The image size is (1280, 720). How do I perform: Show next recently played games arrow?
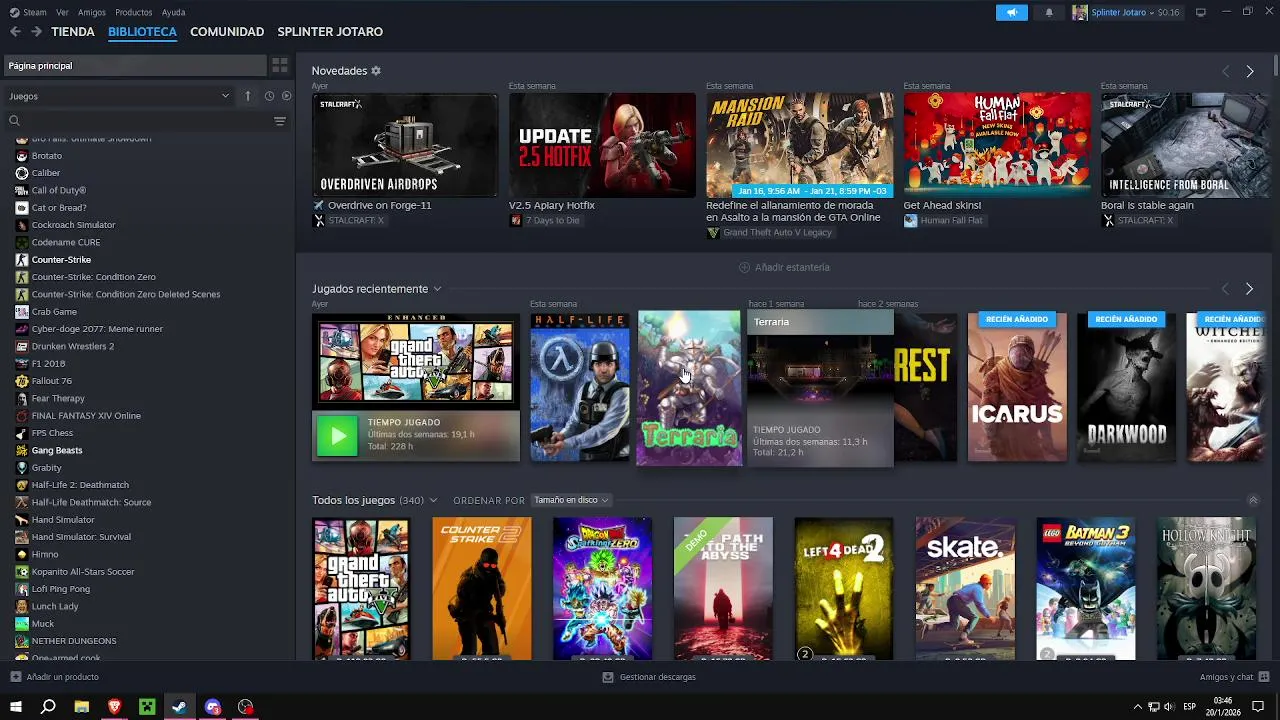[1249, 289]
